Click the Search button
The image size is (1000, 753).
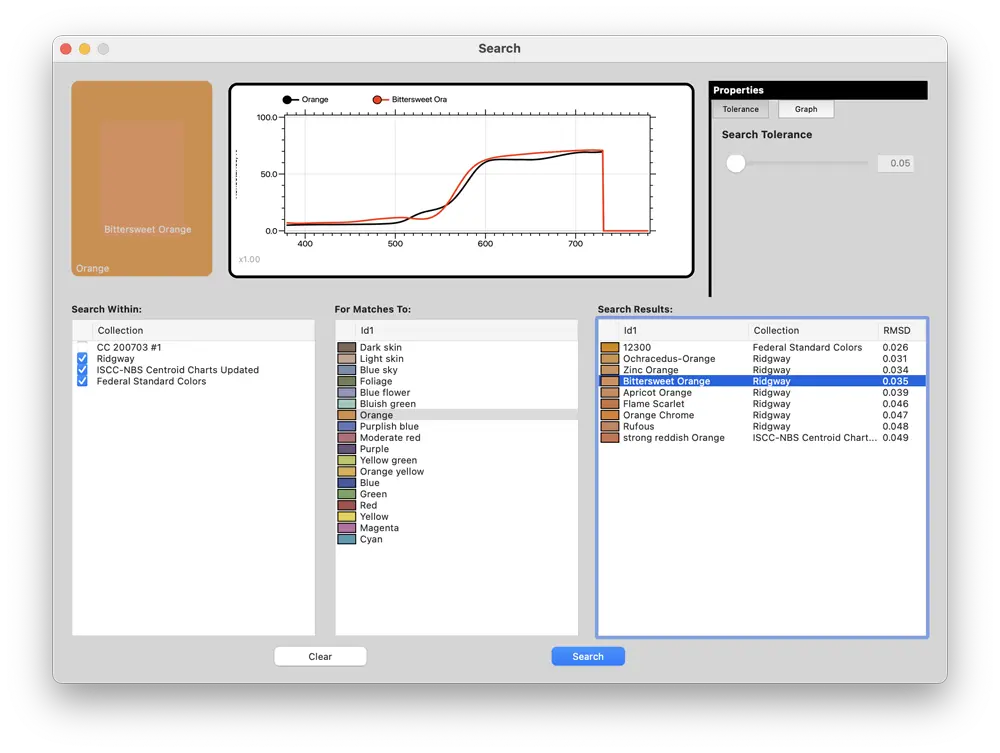tap(588, 656)
